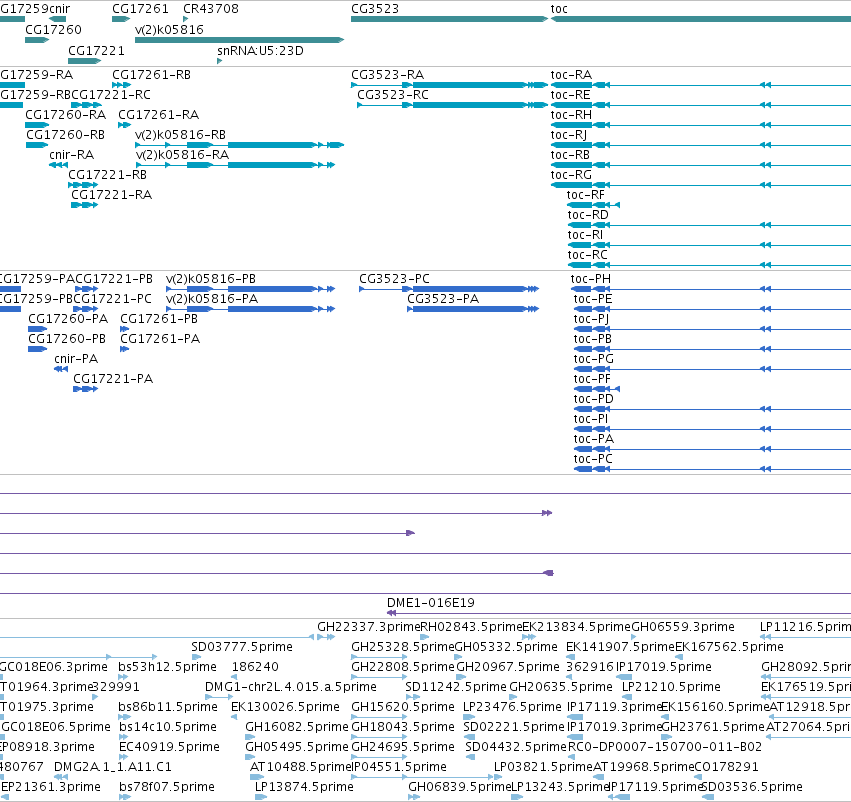Screen dimensions: 851x802
Task: Select the LP13874.5prime EST label
Action: (304, 786)
